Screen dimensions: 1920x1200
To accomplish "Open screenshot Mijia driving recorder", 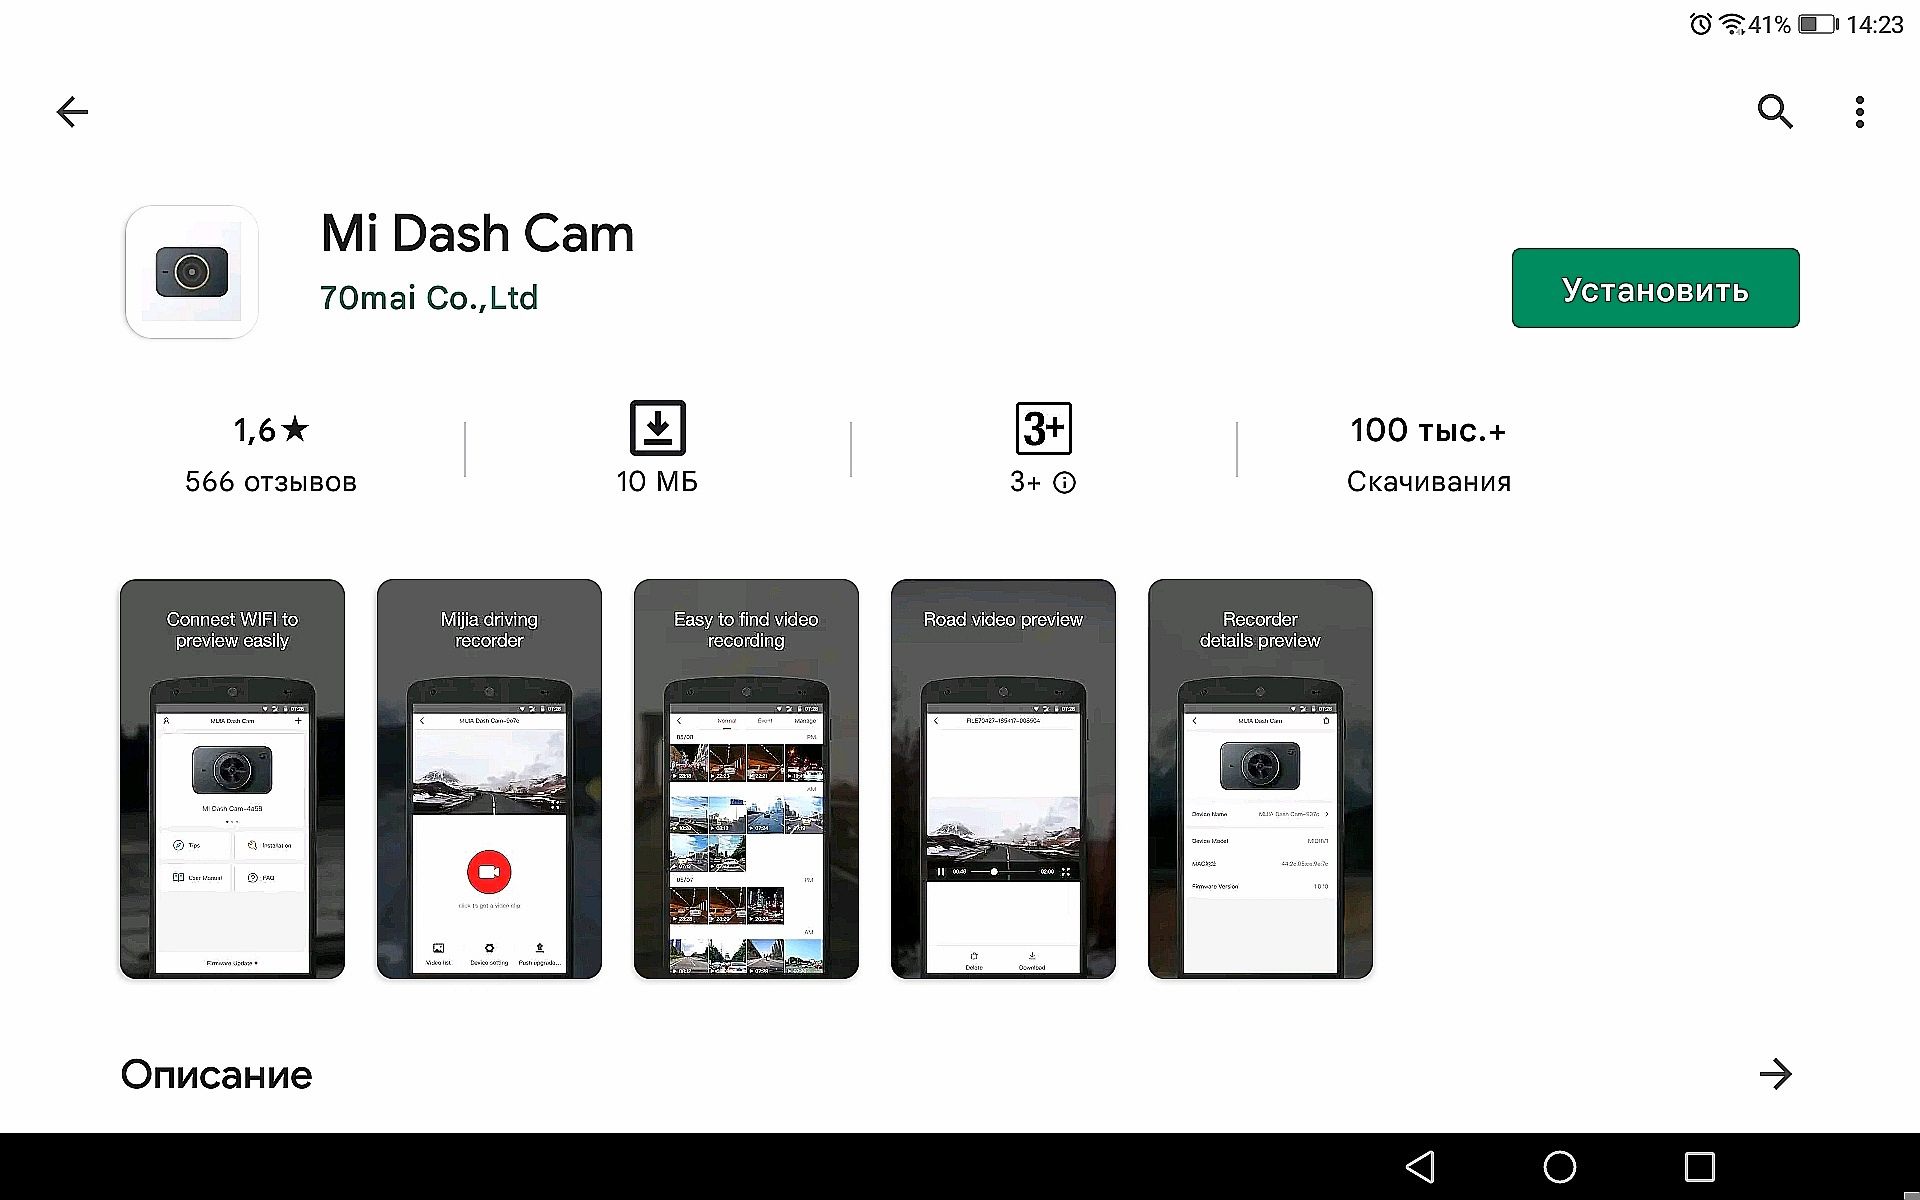I will 489,779.
